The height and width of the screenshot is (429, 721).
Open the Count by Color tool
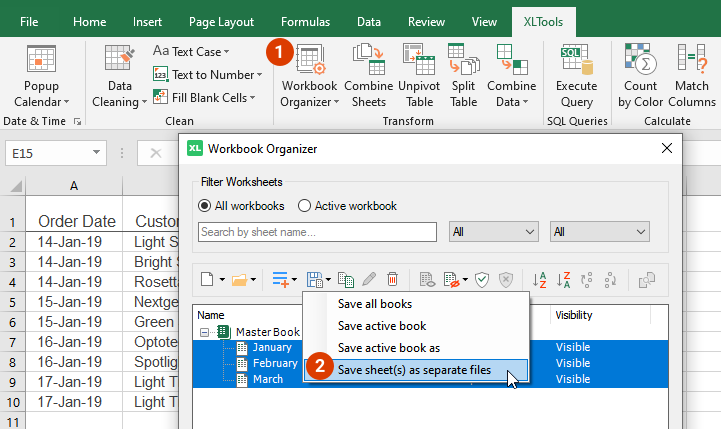pos(640,76)
